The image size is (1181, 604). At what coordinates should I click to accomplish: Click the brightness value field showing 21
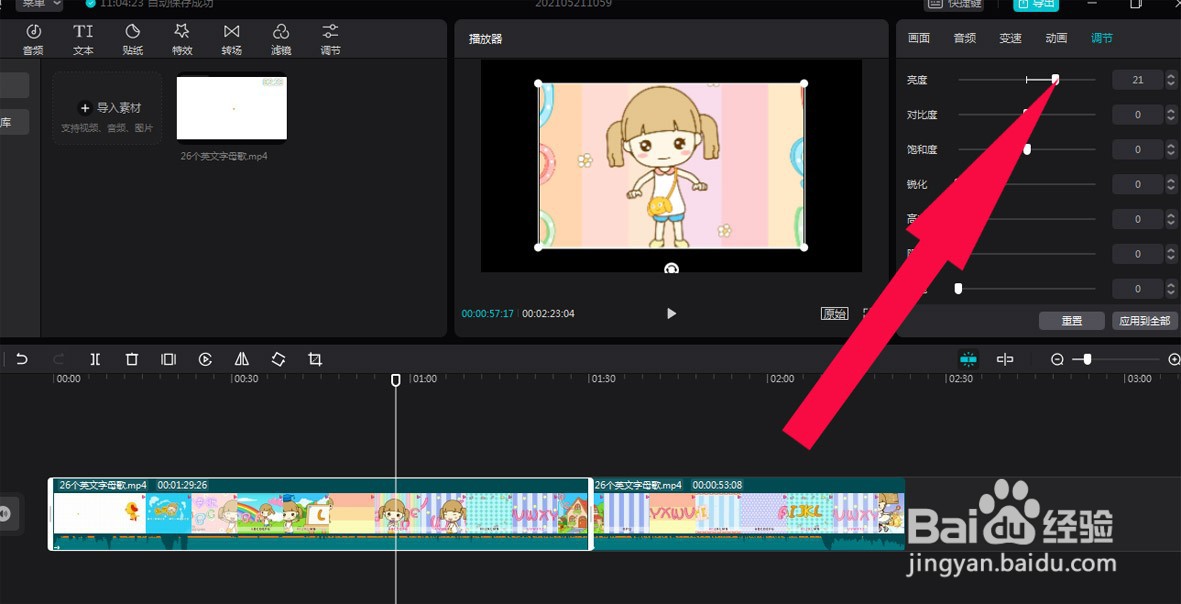(x=1137, y=80)
